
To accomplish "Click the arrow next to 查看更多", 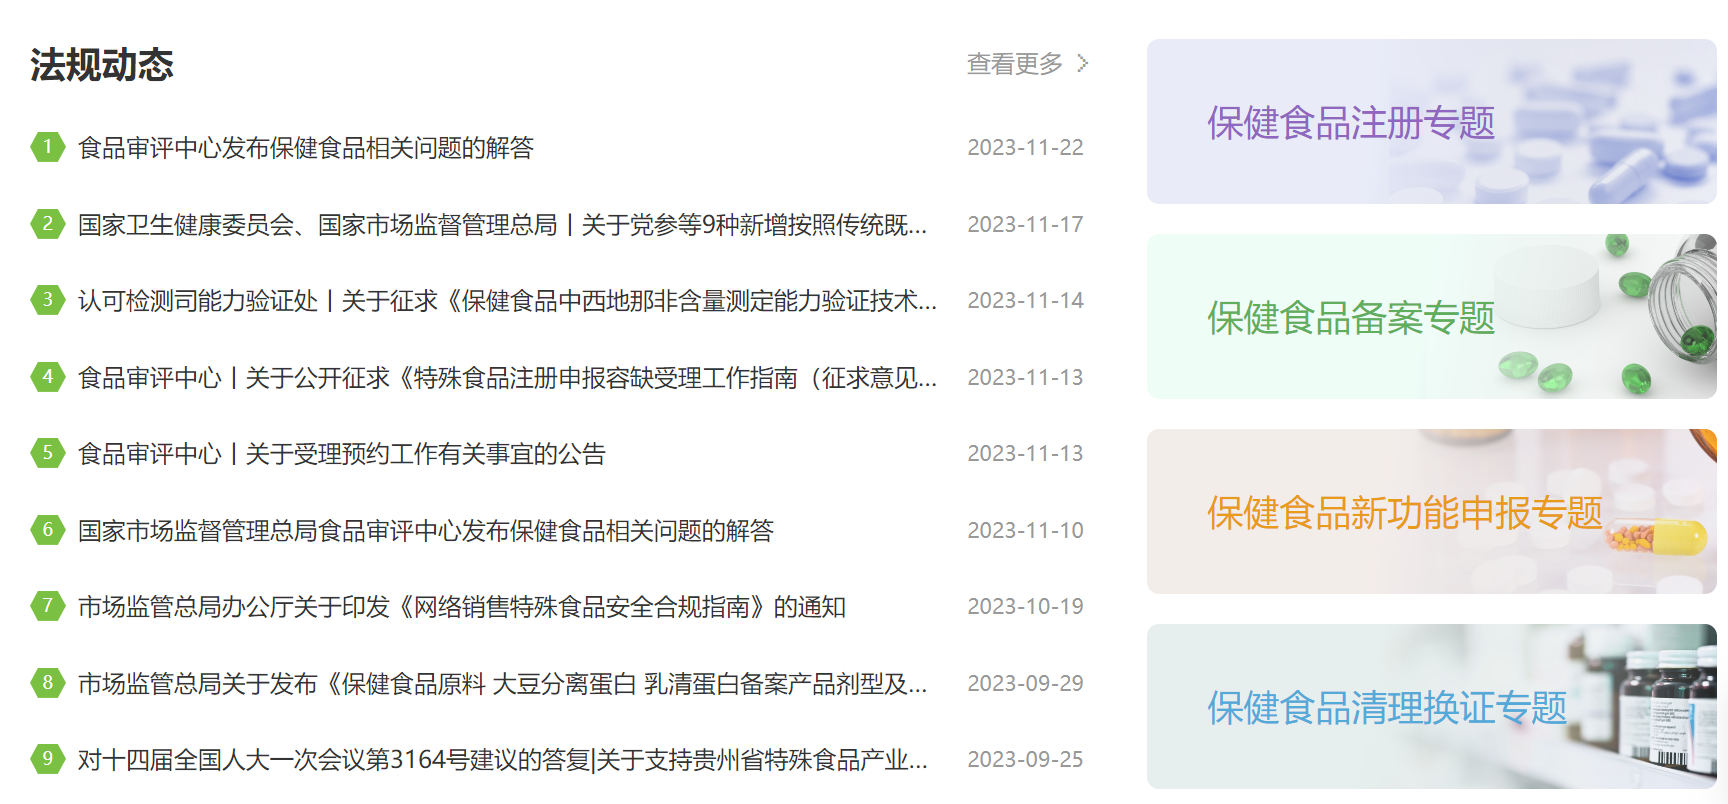I will [x=1082, y=64].
